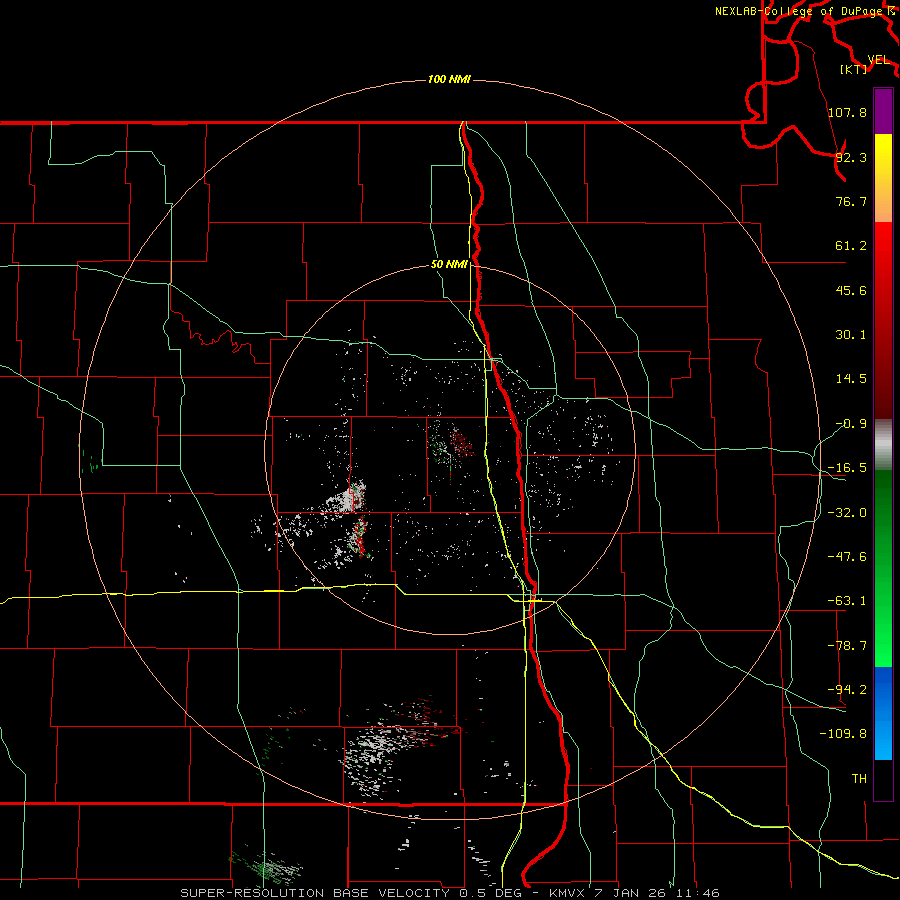Select the 92.3 value on velocity scale
This screenshot has width=900, height=900.
pyautogui.click(x=851, y=157)
